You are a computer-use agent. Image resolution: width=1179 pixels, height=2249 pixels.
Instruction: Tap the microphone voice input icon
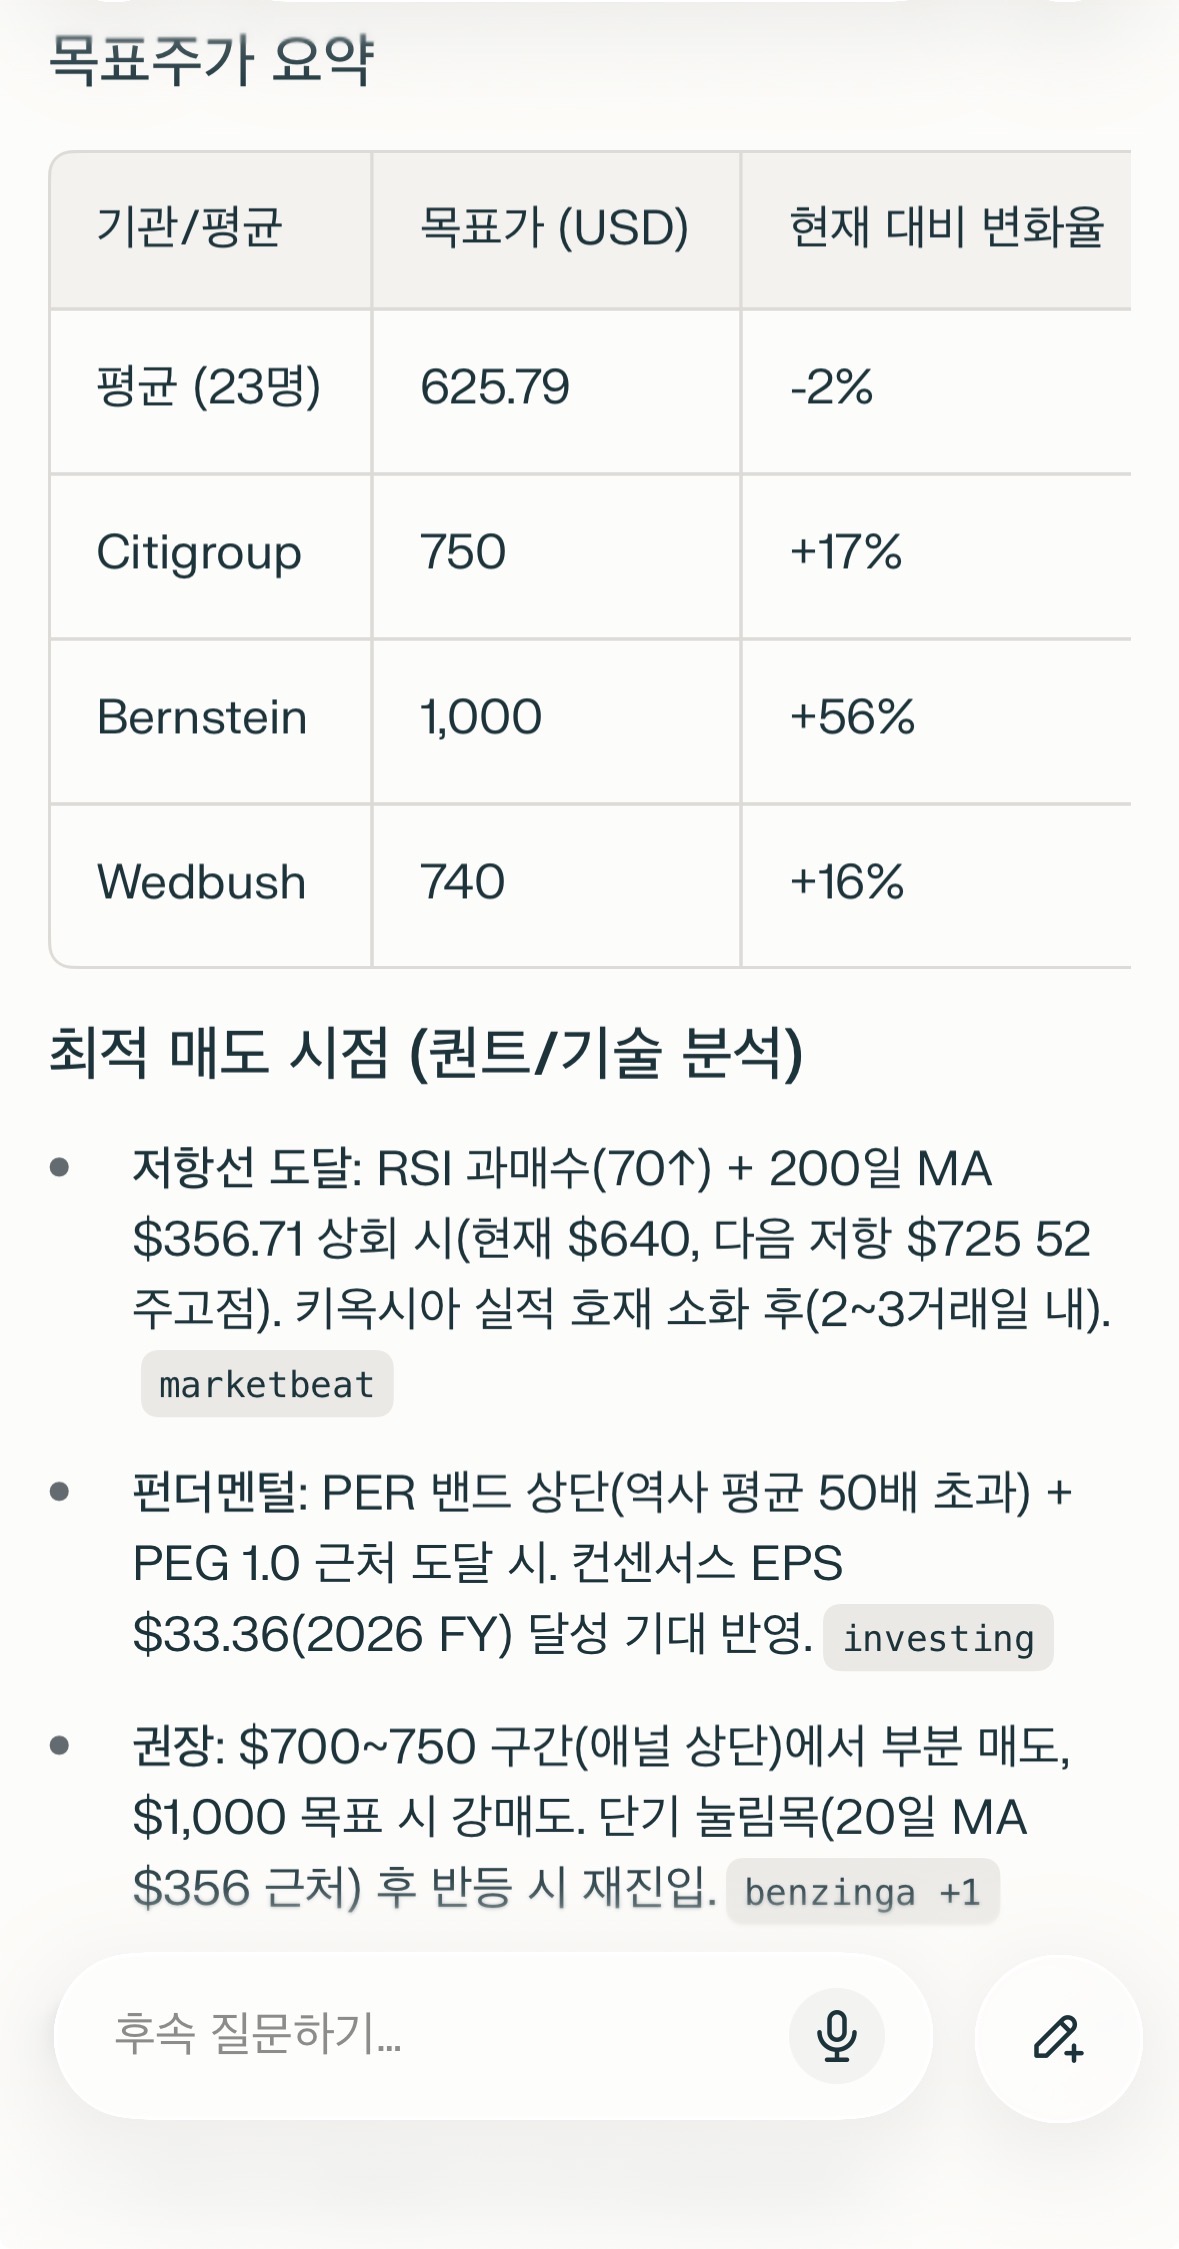click(x=836, y=2036)
